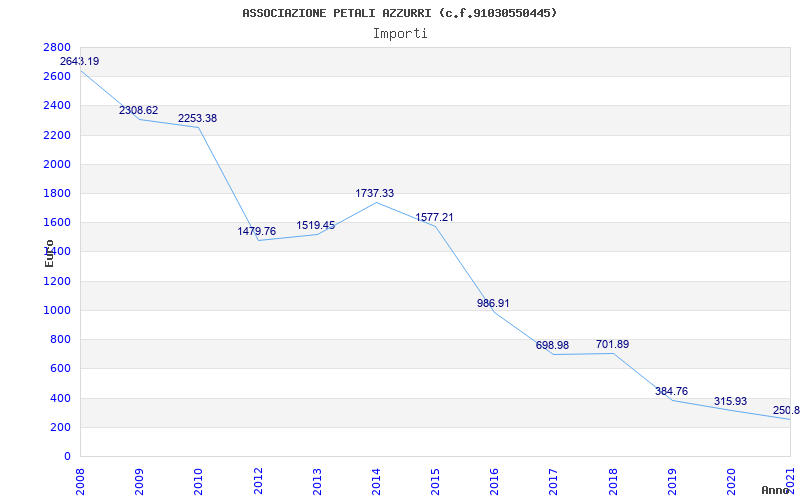Viewport: 800px width, 500px height.
Task: Select the 1479.76 data label
Action: tap(257, 231)
